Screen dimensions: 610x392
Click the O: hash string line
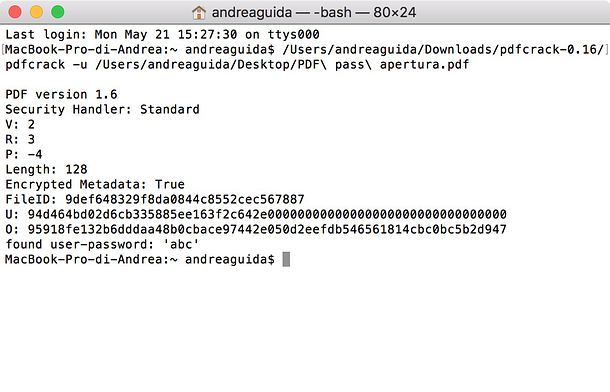256,229
